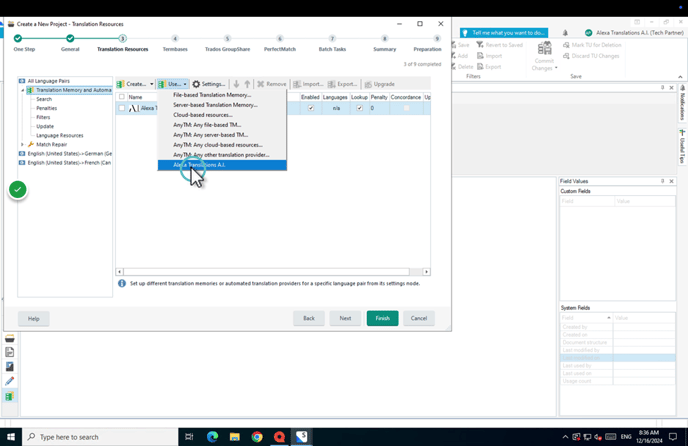Open the Alexa Translations A.I. account menu

point(636,33)
